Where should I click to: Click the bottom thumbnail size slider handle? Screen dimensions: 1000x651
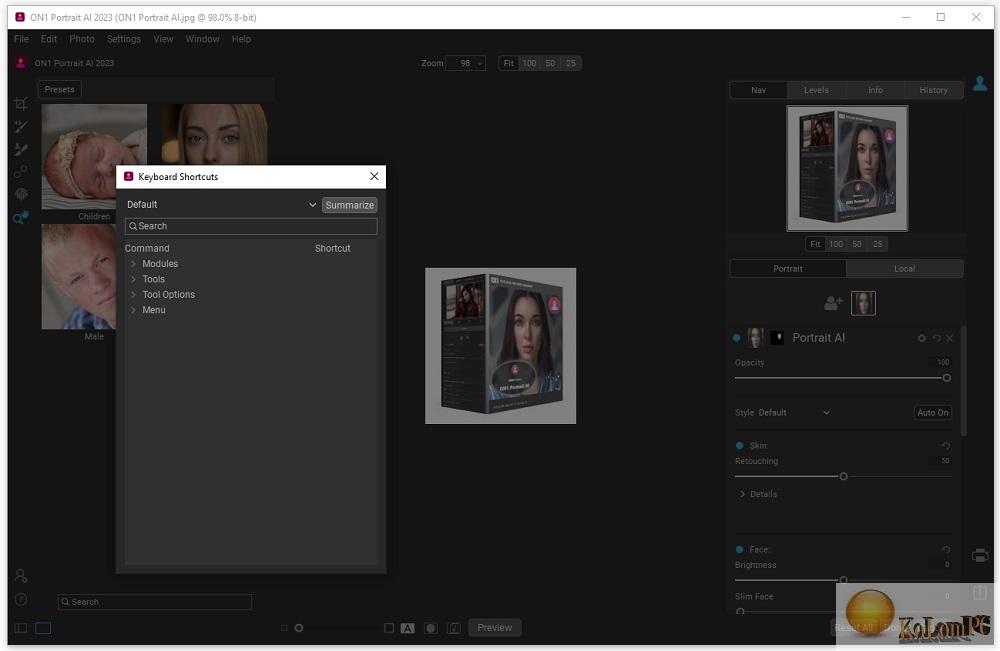(298, 628)
